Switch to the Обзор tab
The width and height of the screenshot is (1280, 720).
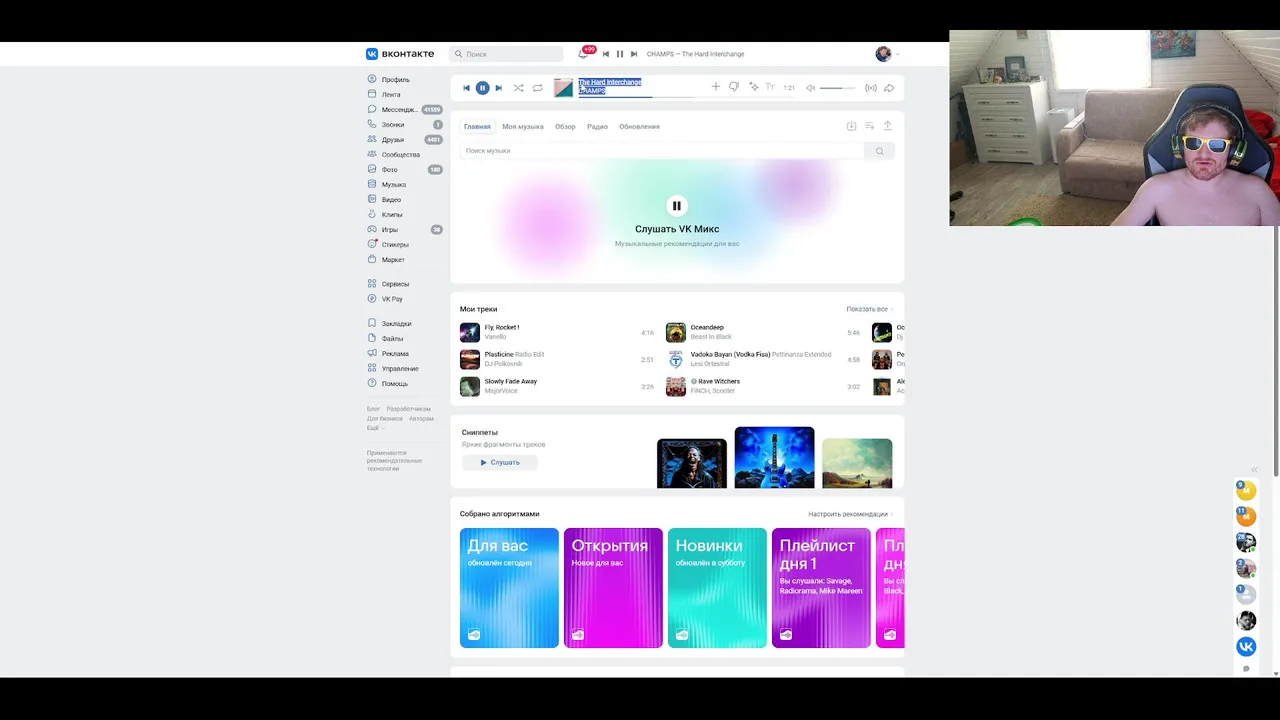tap(565, 127)
